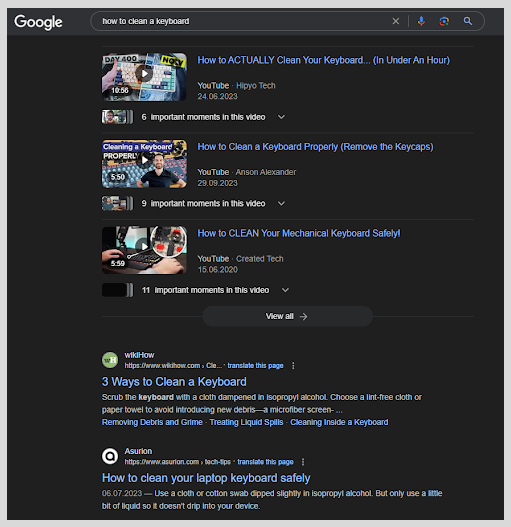Click the wikiHow site favicon
511x527 pixels.
tap(110, 360)
